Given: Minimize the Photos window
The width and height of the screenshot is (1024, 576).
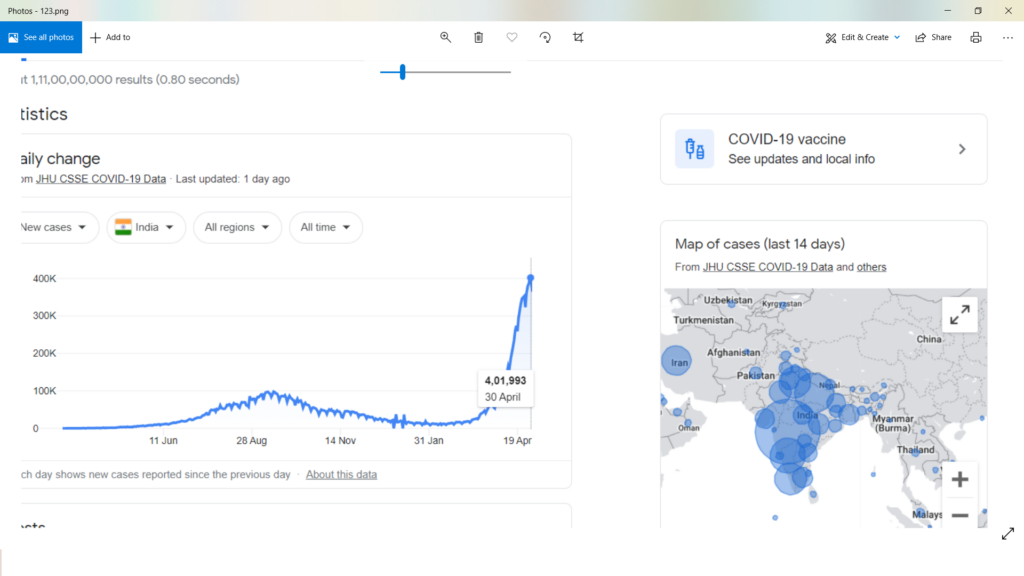Looking at the screenshot, I should click(948, 10).
